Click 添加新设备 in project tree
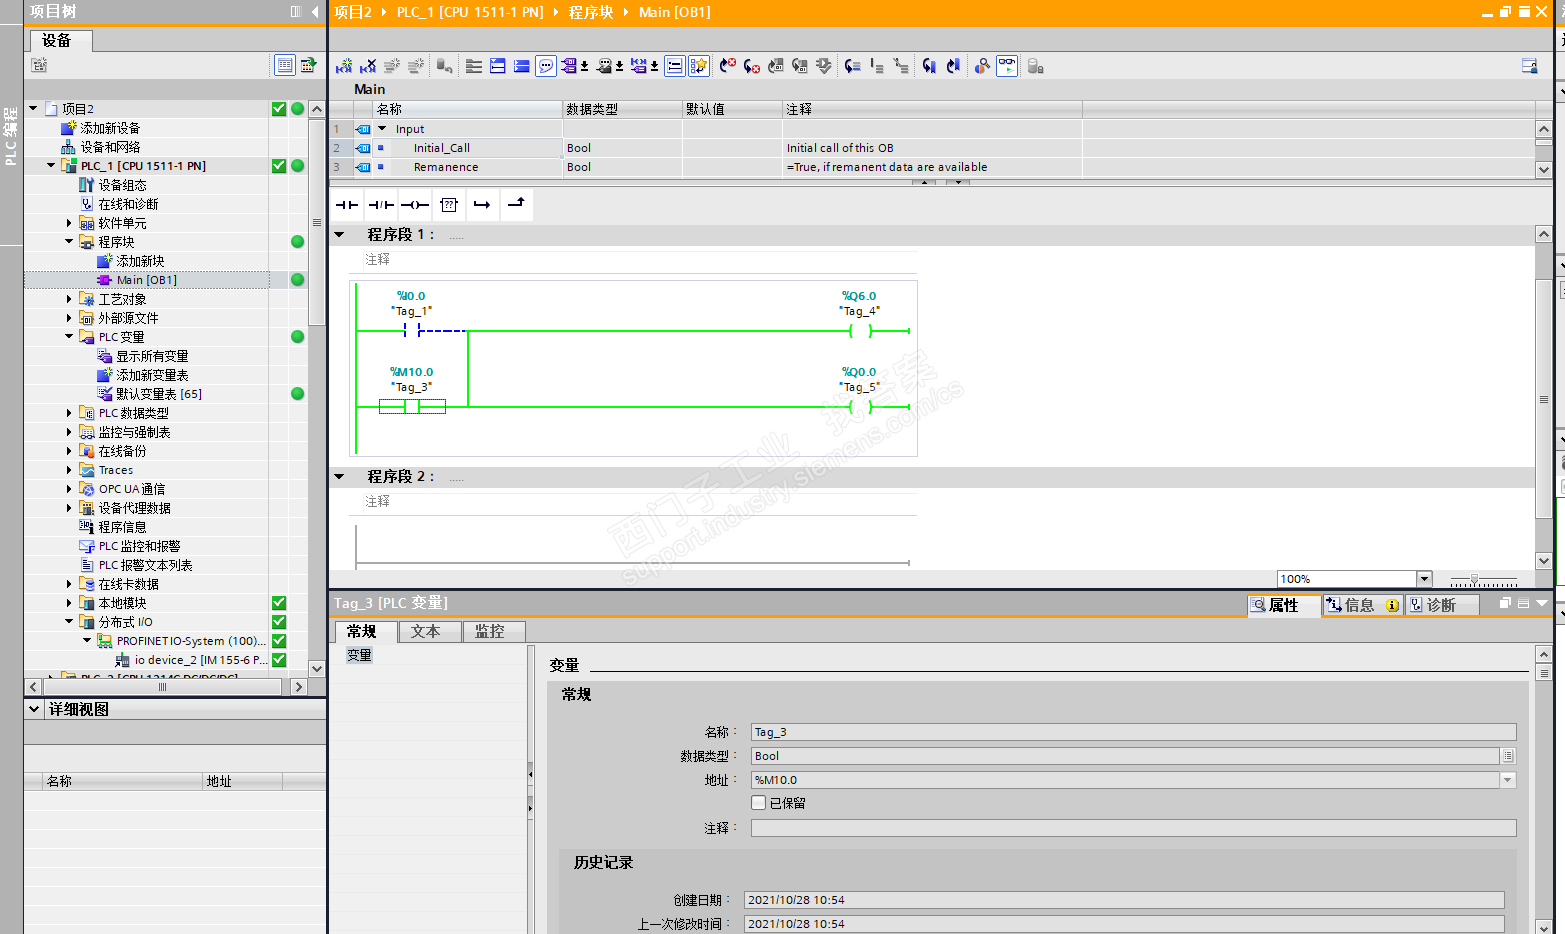 110,128
